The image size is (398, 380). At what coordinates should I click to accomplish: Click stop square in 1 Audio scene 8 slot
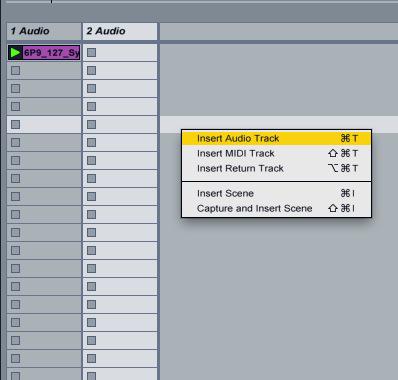coord(15,178)
